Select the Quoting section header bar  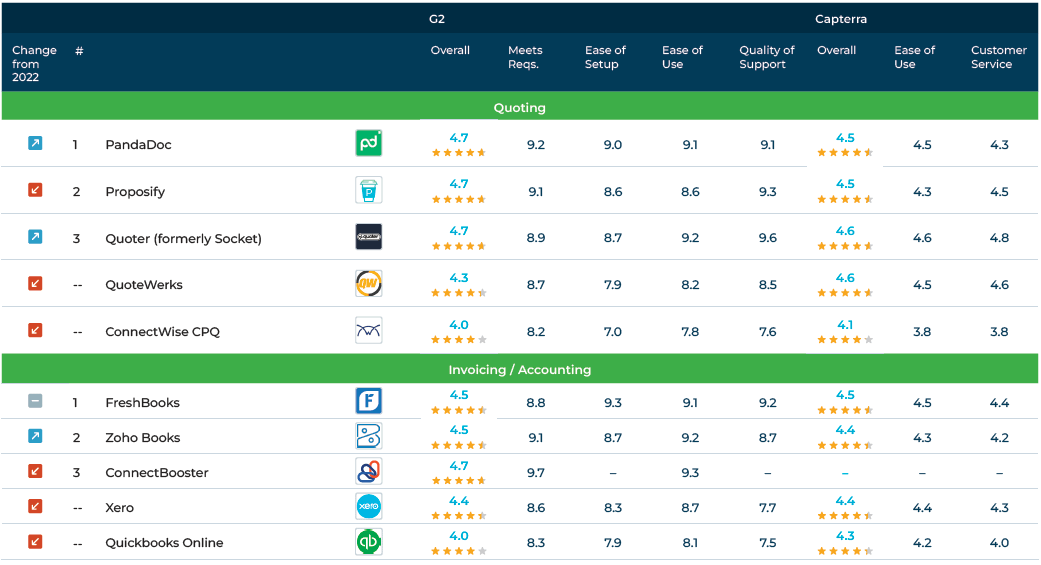point(520,106)
